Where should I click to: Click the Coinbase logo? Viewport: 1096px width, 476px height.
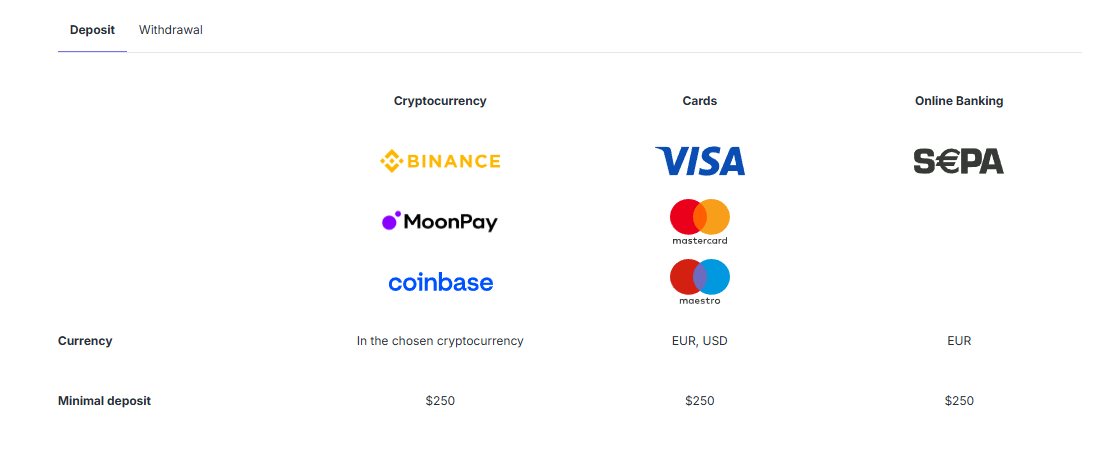[x=440, y=282]
